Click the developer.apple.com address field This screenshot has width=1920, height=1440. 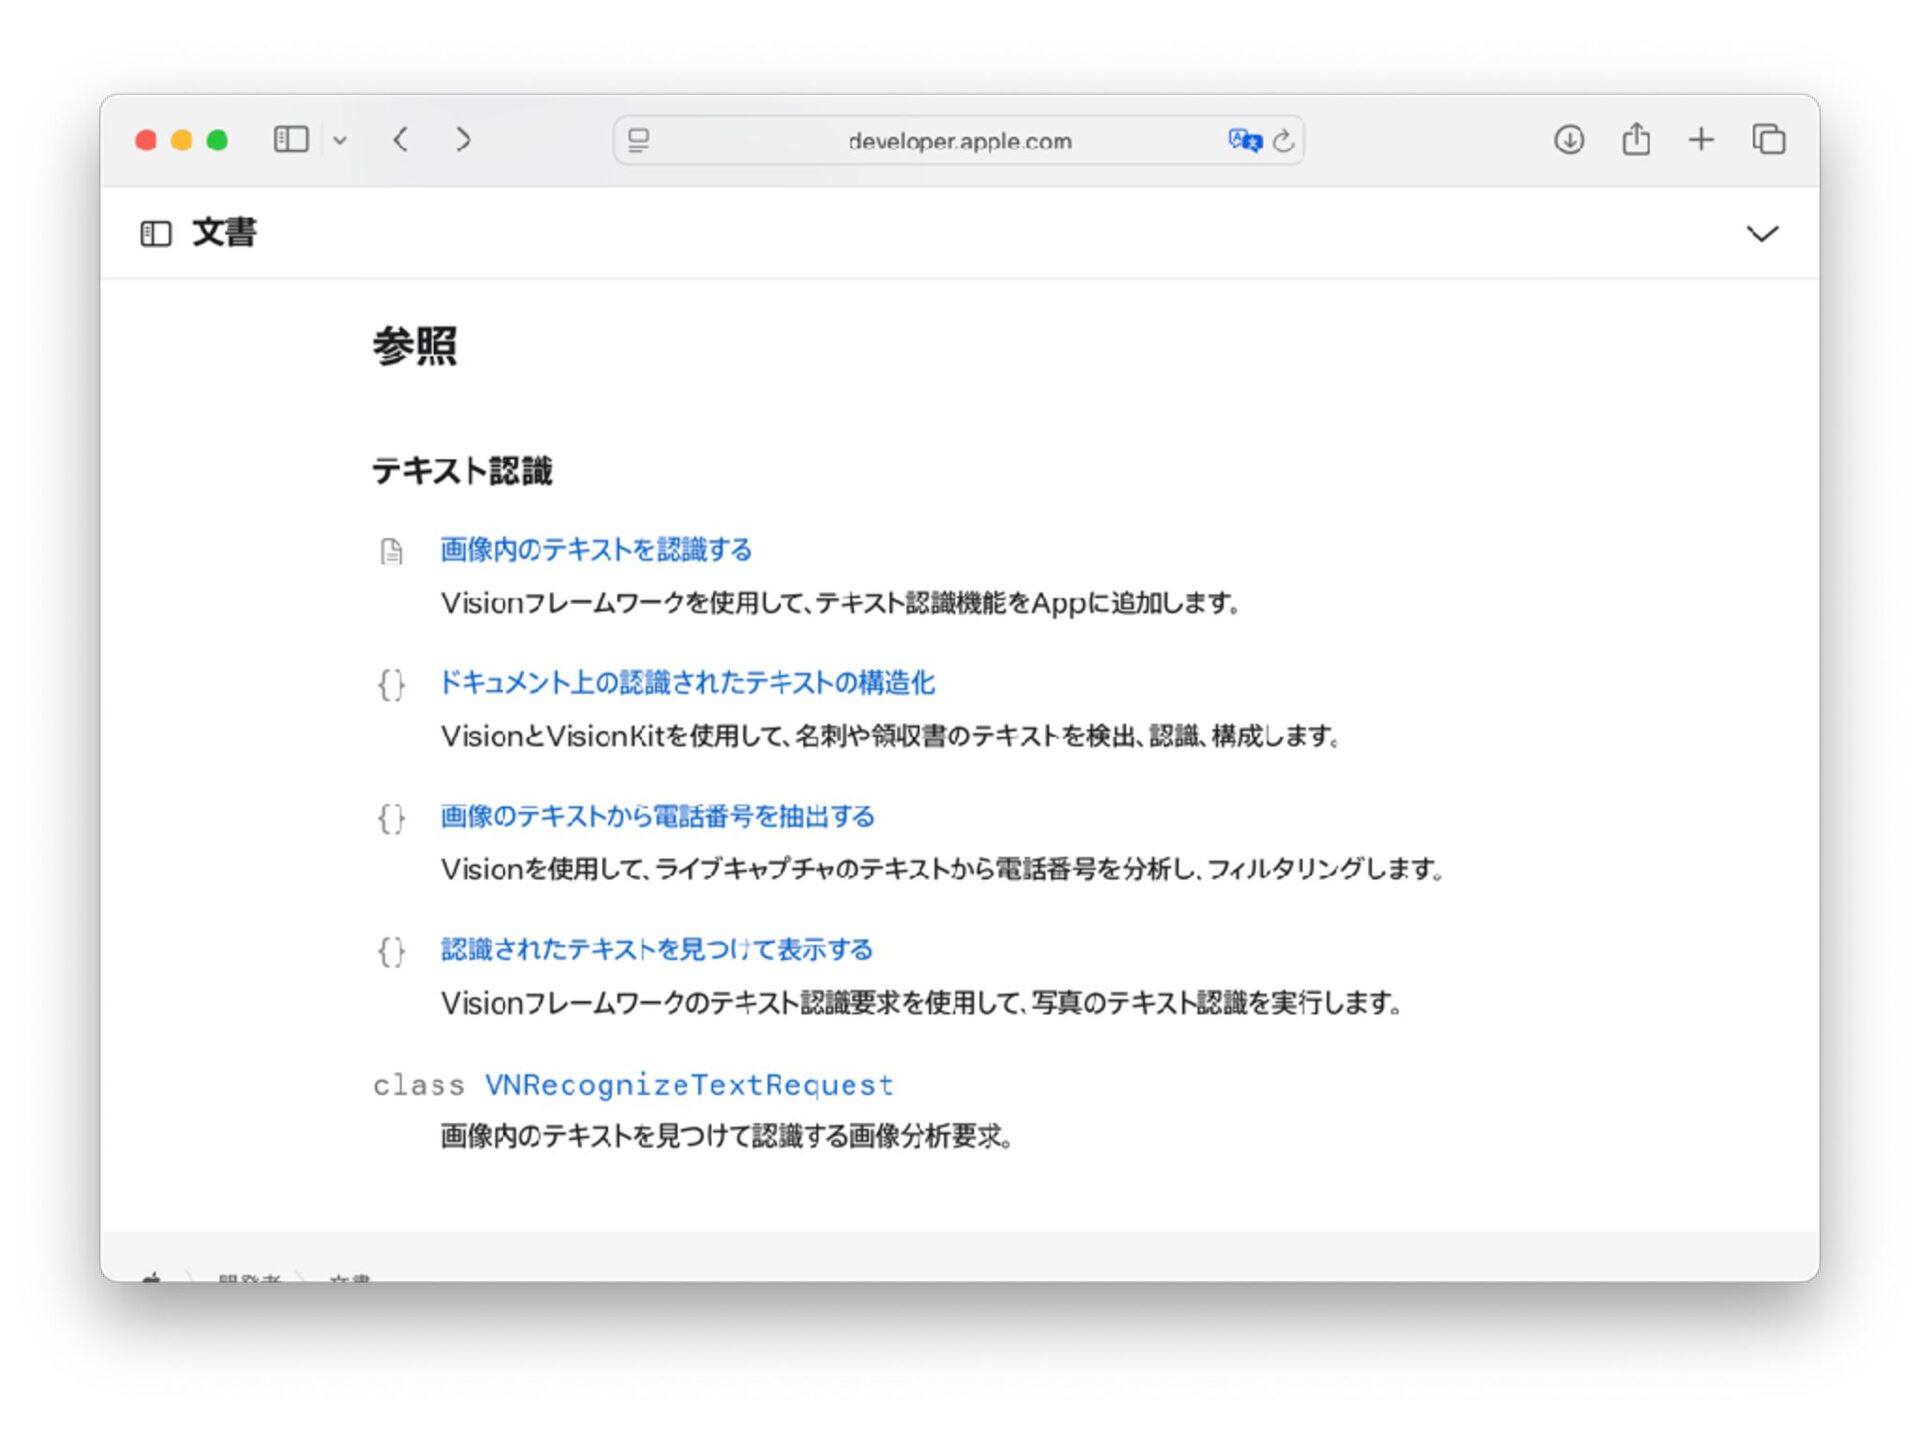coord(958,141)
